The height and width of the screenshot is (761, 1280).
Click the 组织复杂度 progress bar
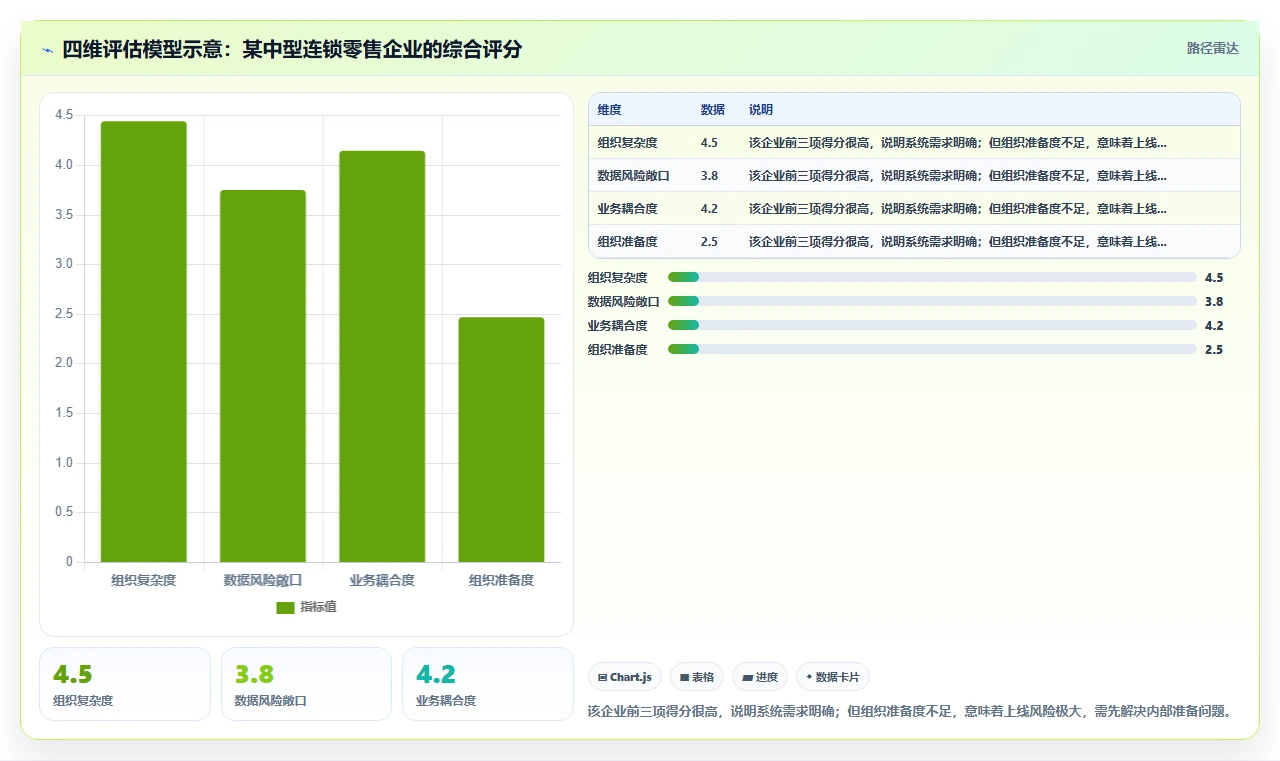click(x=932, y=277)
